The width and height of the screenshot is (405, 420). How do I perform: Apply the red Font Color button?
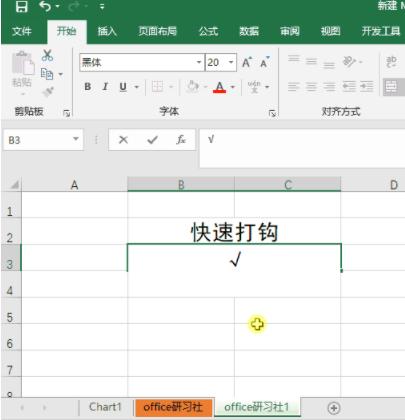(x=219, y=87)
